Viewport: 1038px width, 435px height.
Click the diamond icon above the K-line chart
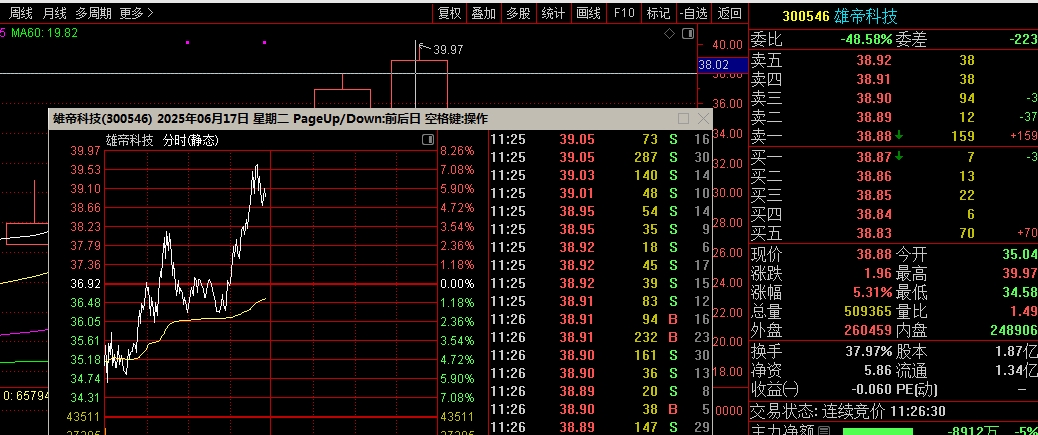point(669,33)
